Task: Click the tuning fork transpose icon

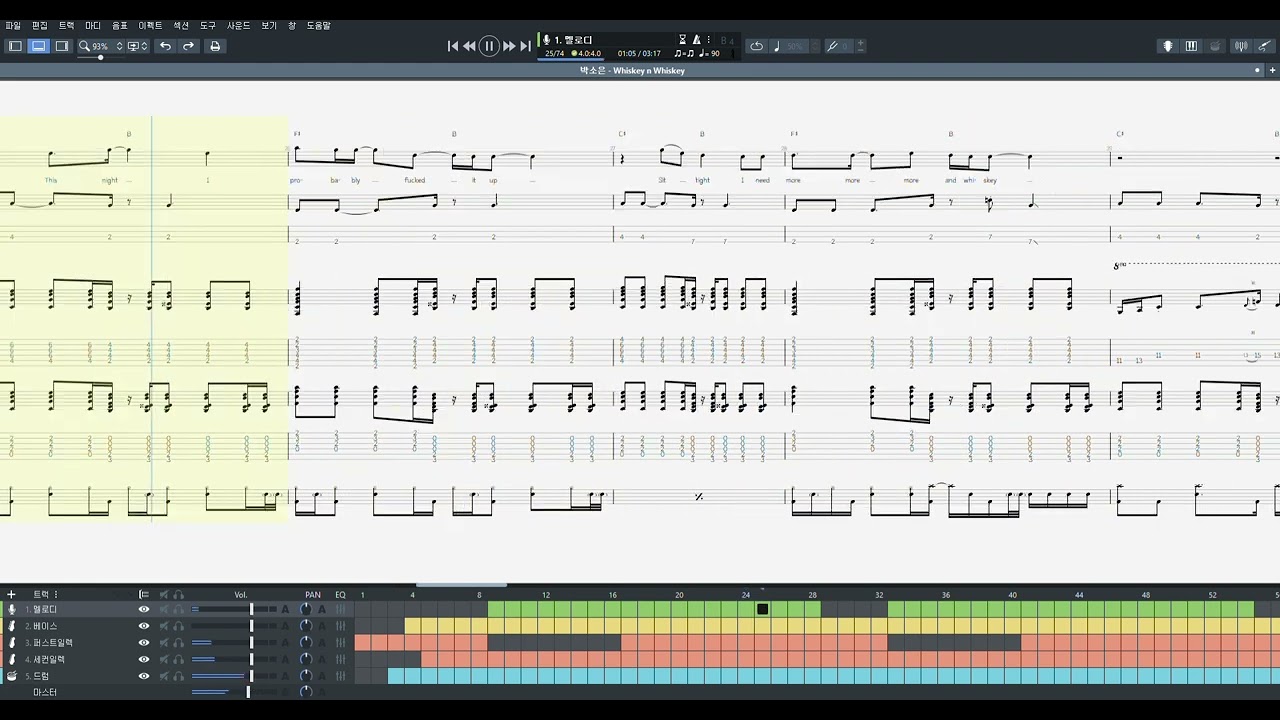Action: (832, 46)
